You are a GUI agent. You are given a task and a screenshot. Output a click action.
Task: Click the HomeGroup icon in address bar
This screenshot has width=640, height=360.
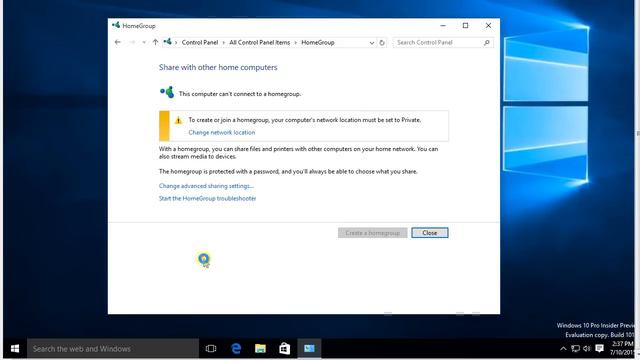pos(167,42)
